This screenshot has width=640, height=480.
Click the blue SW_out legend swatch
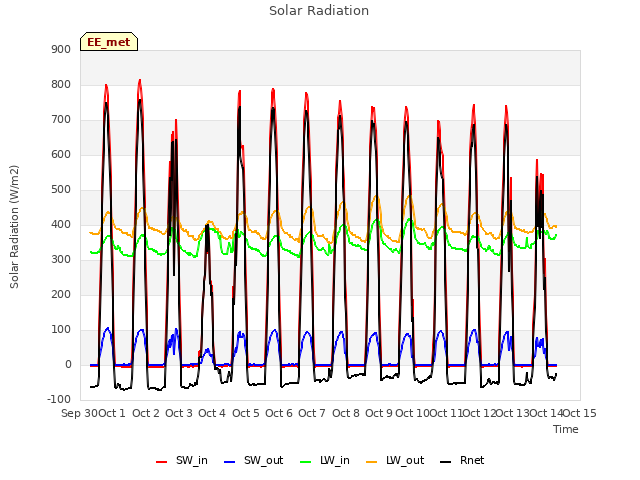[230, 462]
